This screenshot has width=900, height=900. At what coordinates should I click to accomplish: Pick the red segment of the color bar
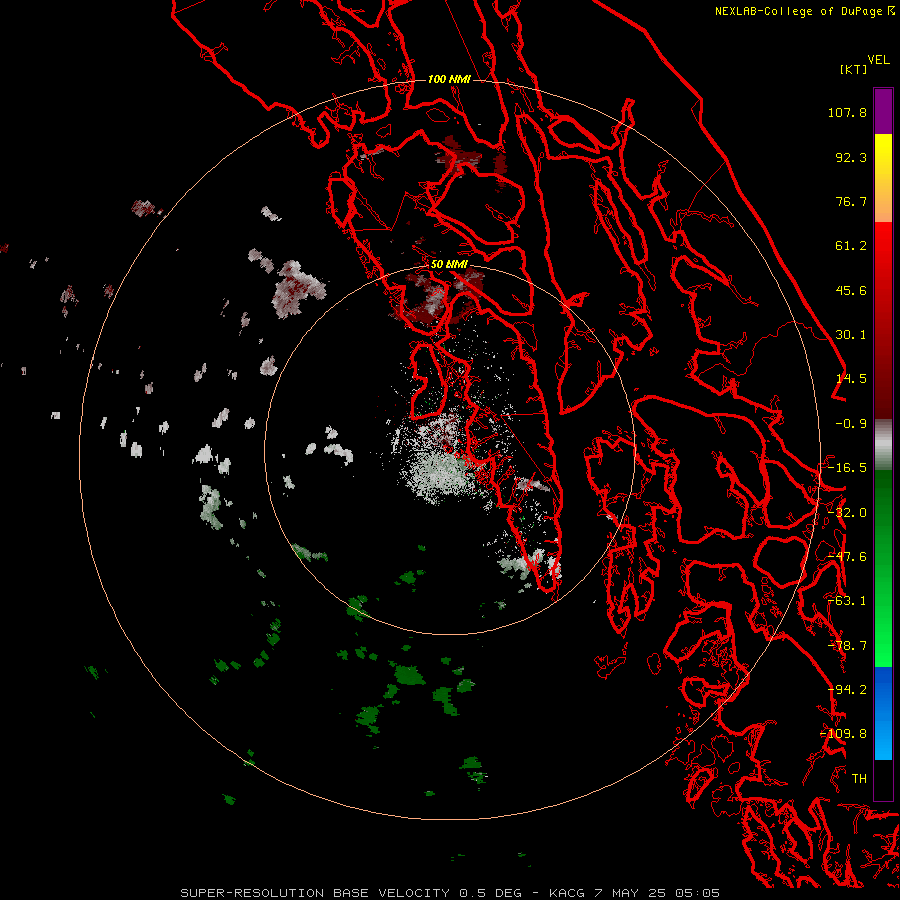pos(883,320)
